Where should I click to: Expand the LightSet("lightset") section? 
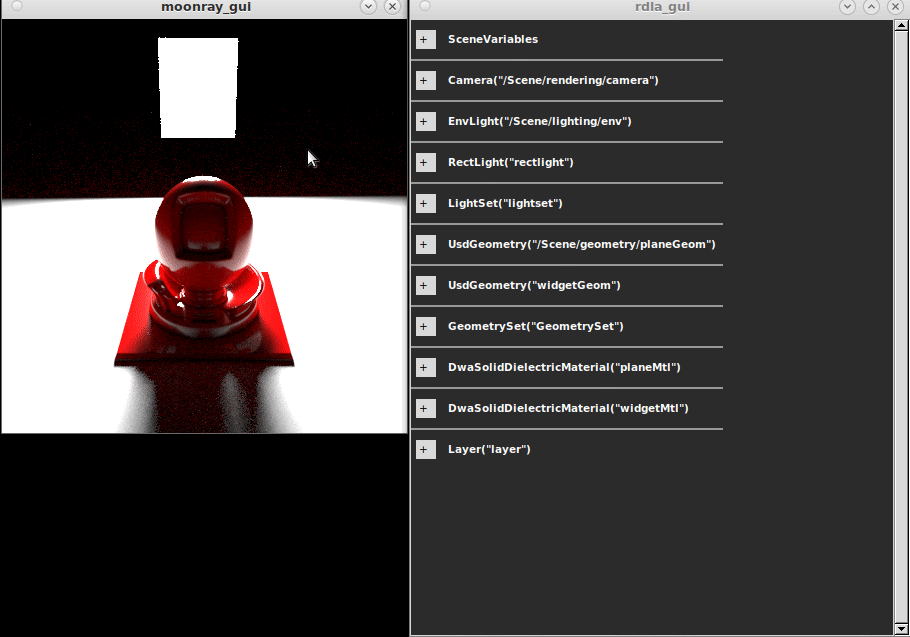tap(425, 204)
